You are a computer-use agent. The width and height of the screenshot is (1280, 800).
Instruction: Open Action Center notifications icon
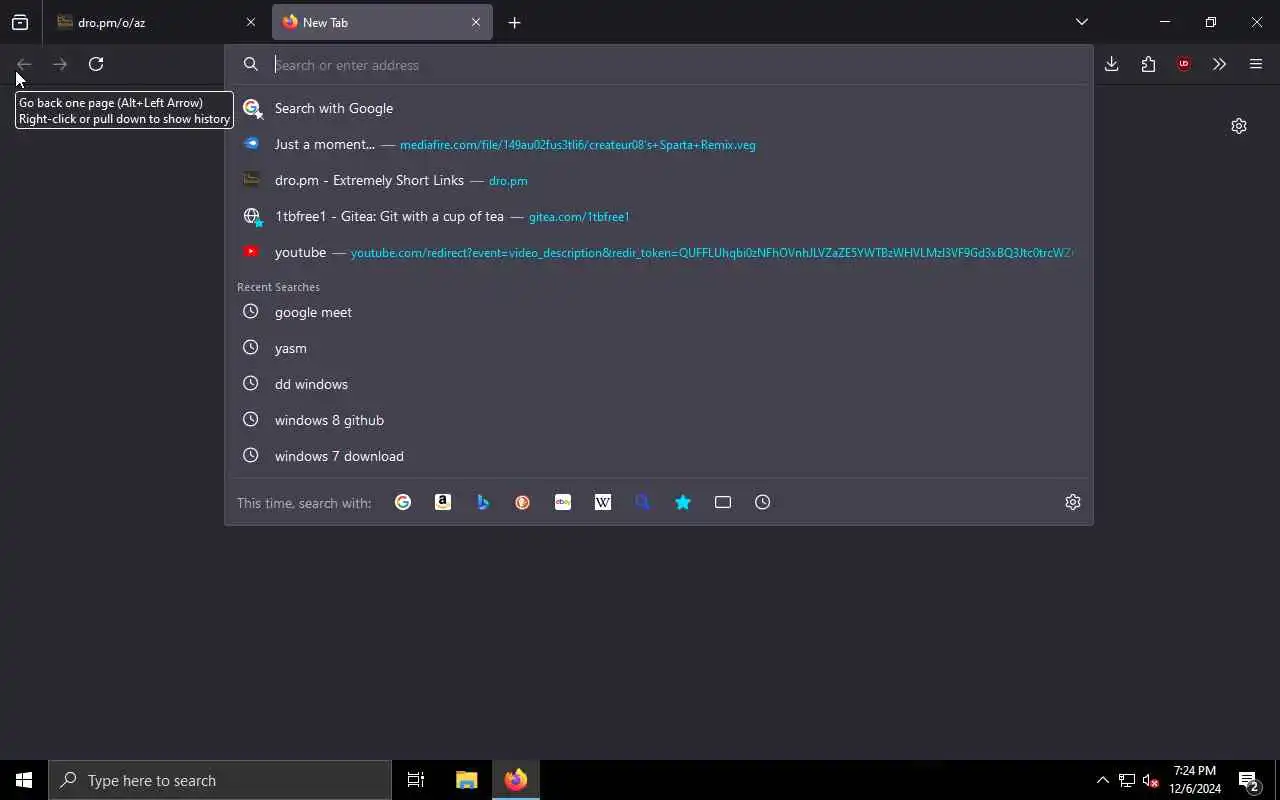(1249, 780)
